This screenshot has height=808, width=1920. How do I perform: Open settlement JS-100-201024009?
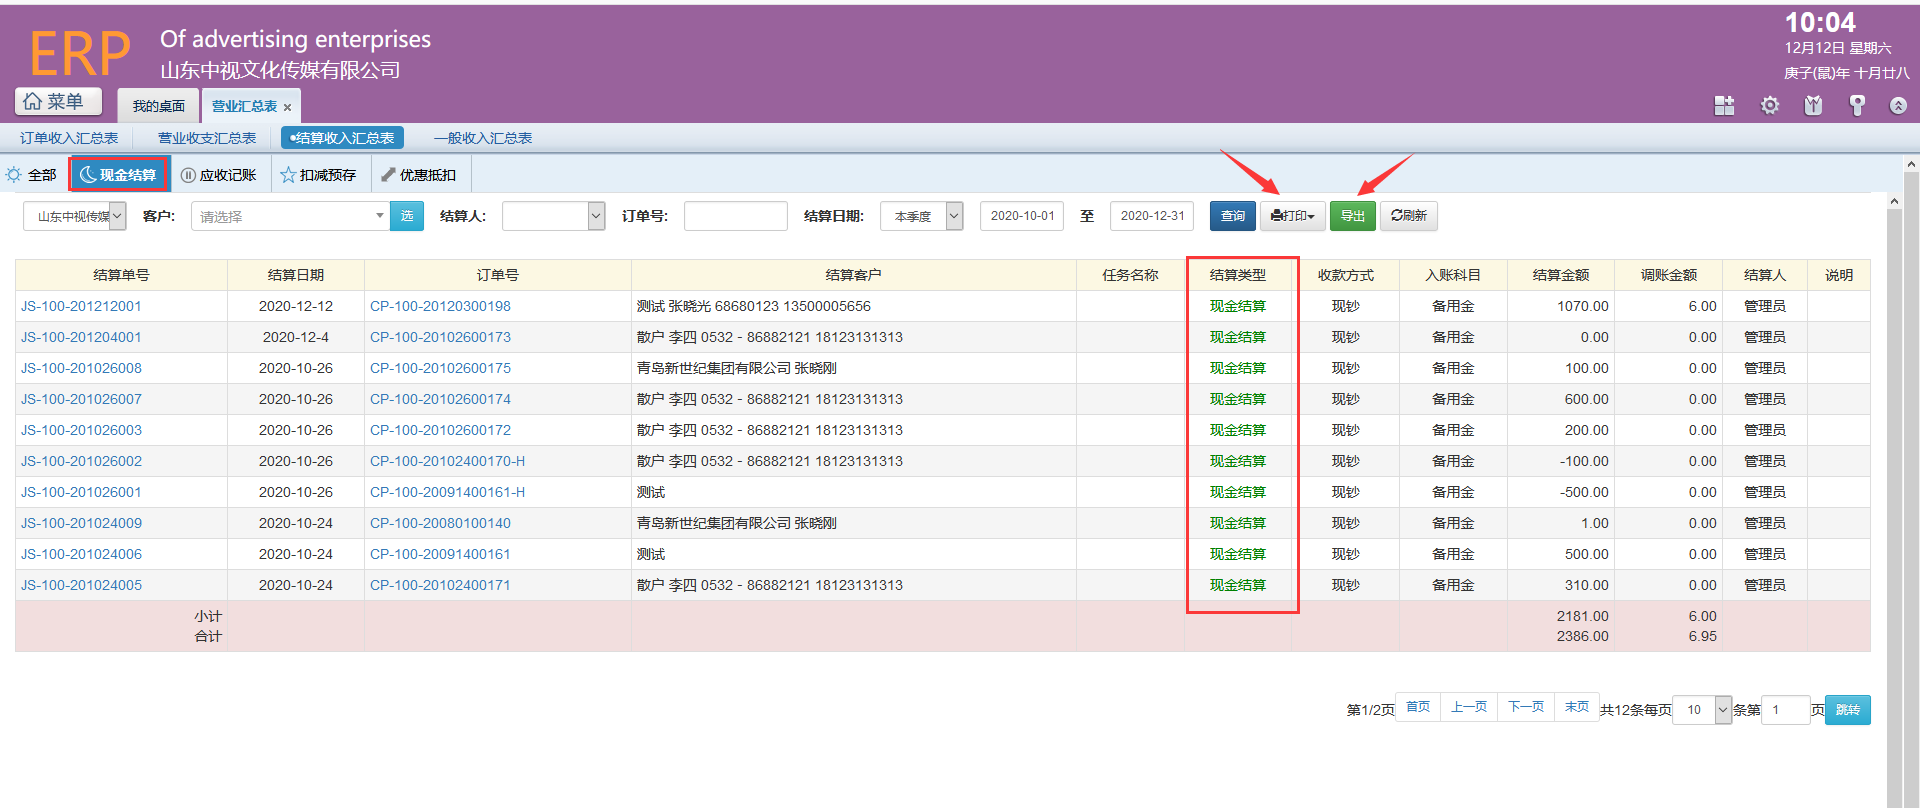[x=81, y=523]
